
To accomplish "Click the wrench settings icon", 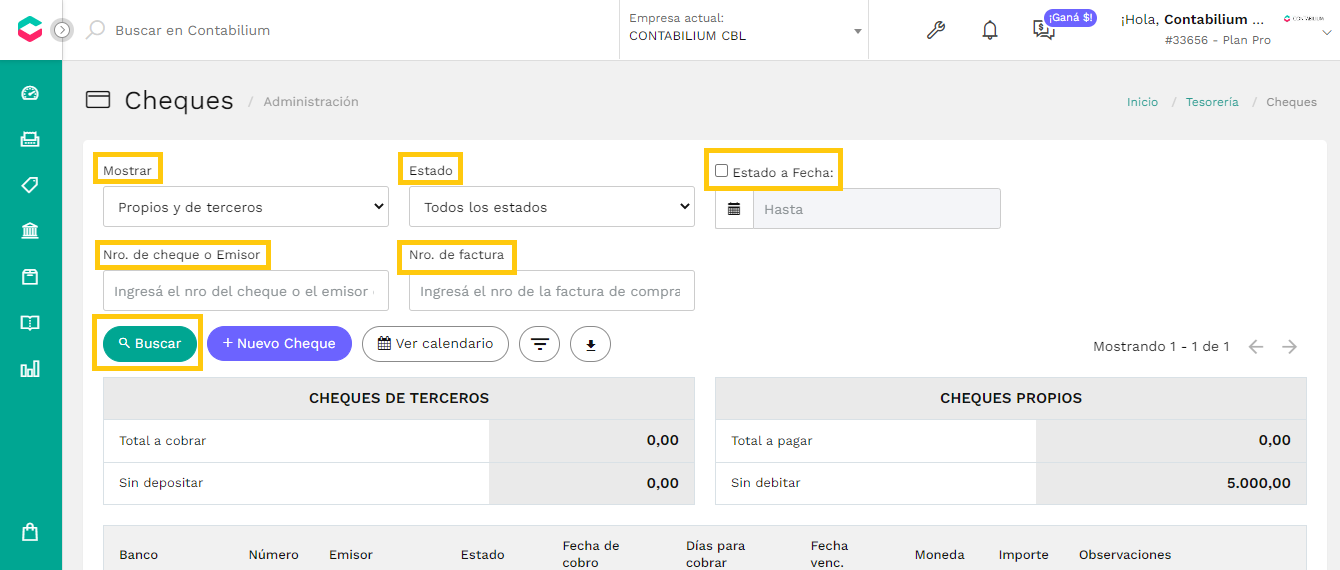I will 936,30.
